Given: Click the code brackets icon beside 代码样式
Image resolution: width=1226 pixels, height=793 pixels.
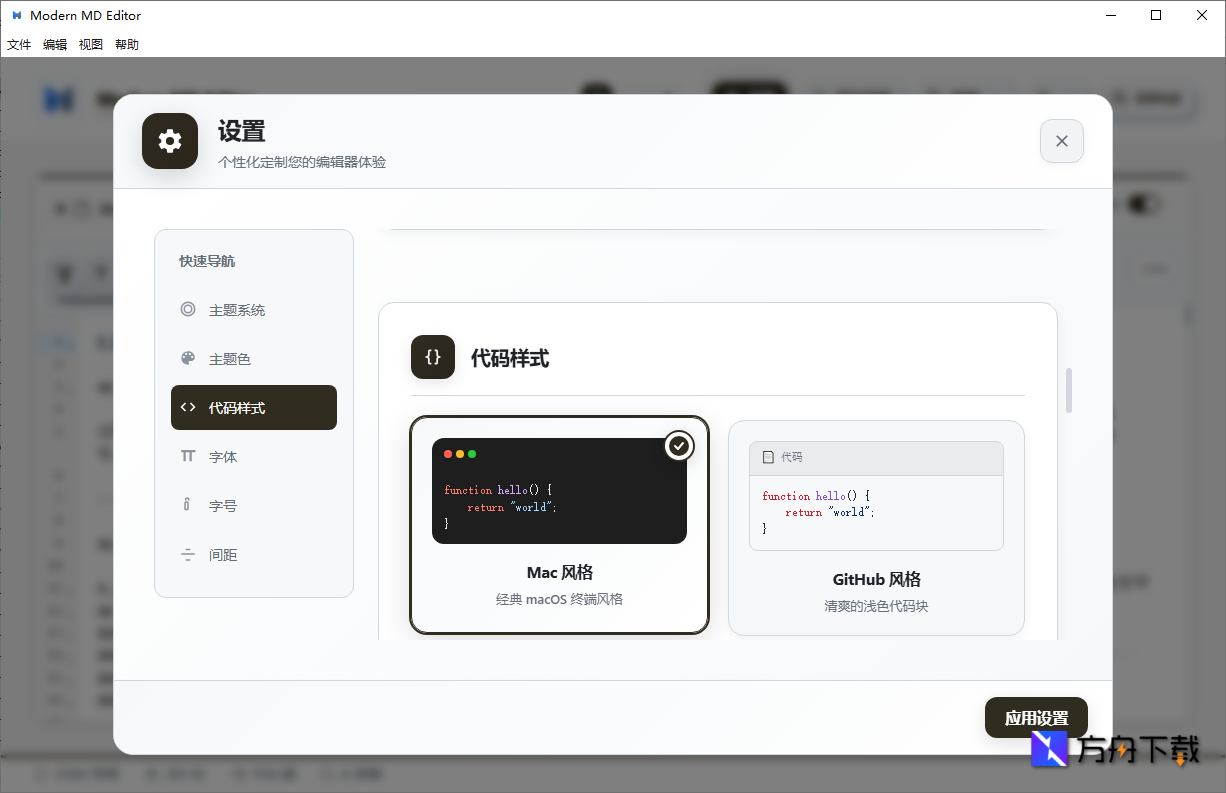Looking at the screenshot, I should point(188,407).
